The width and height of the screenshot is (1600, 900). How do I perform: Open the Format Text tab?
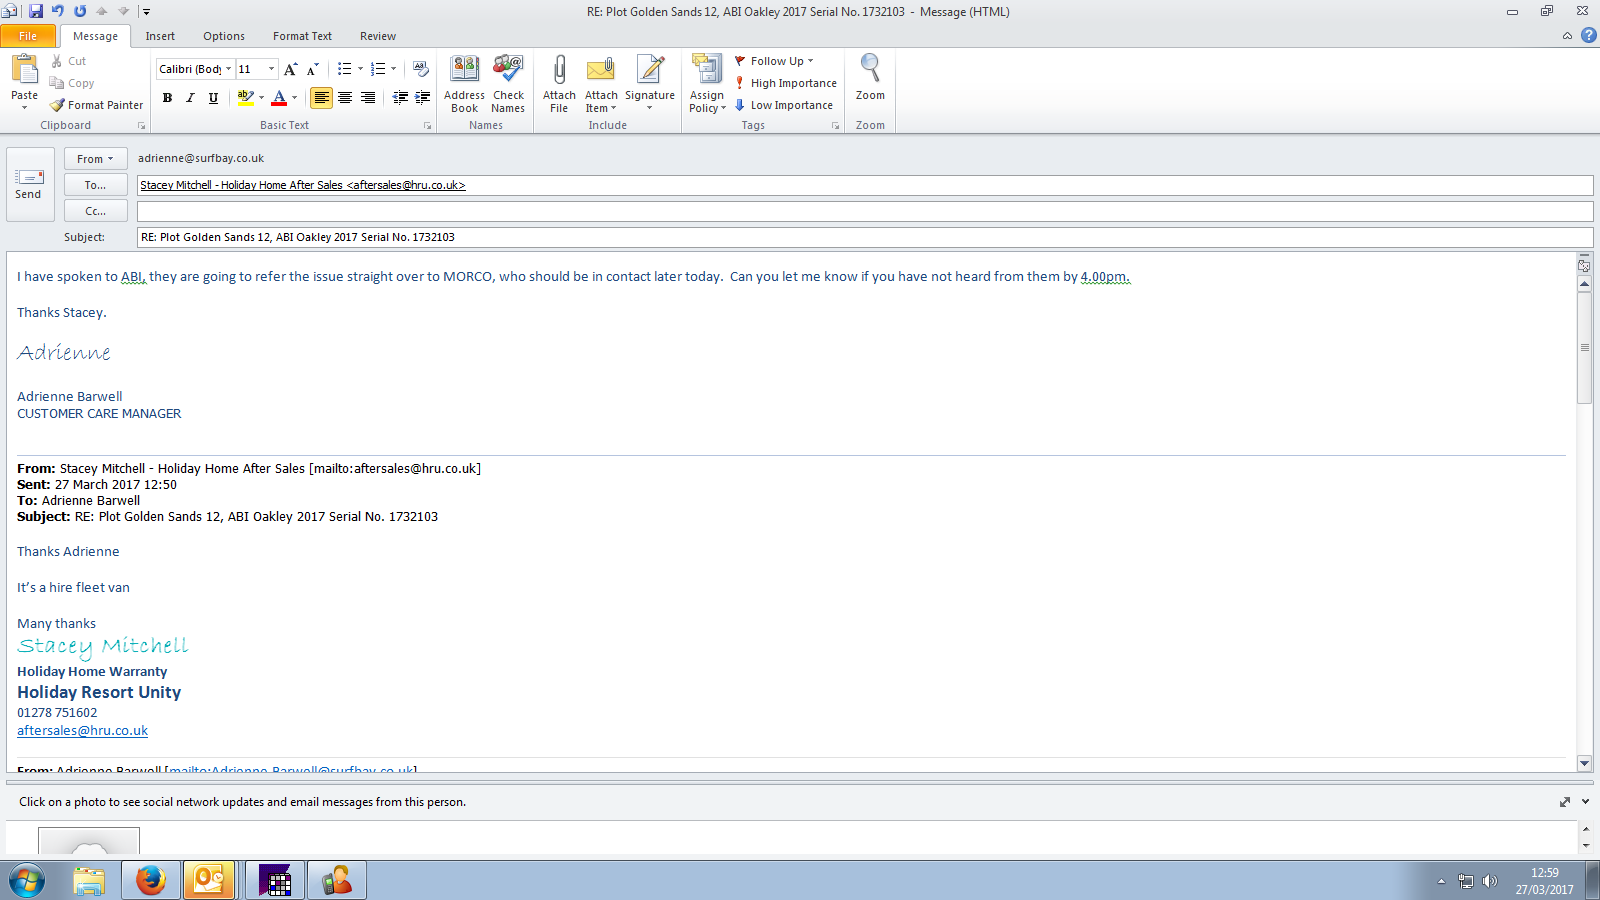(302, 36)
